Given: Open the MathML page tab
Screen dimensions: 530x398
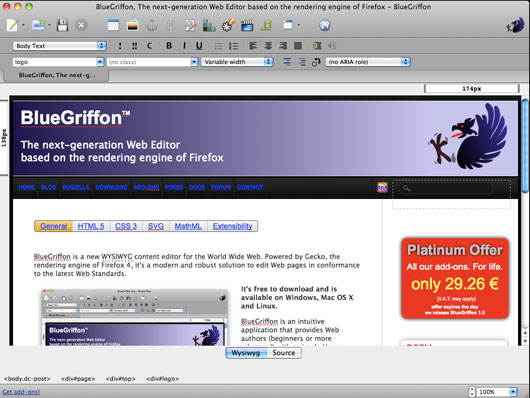Looking at the screenshot, I should [188, 226].
